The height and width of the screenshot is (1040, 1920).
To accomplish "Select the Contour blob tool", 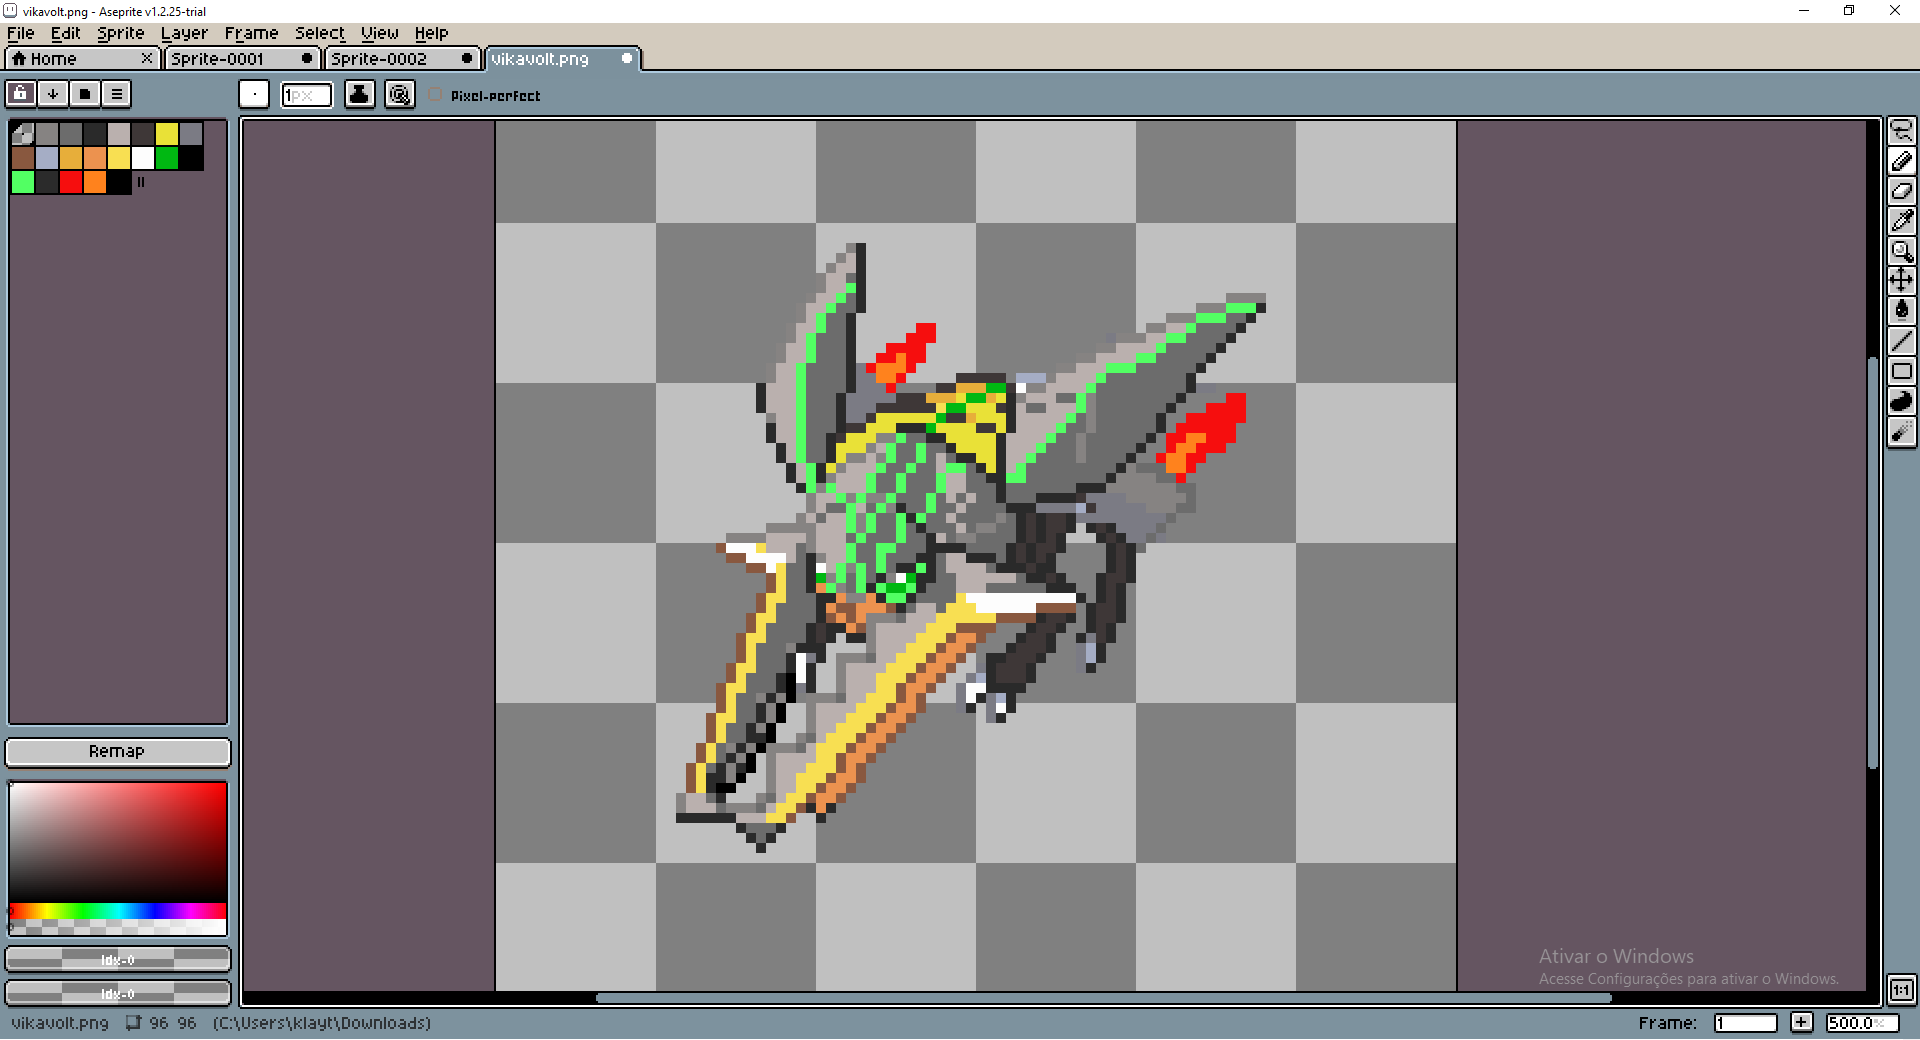I will (1901, 401).
